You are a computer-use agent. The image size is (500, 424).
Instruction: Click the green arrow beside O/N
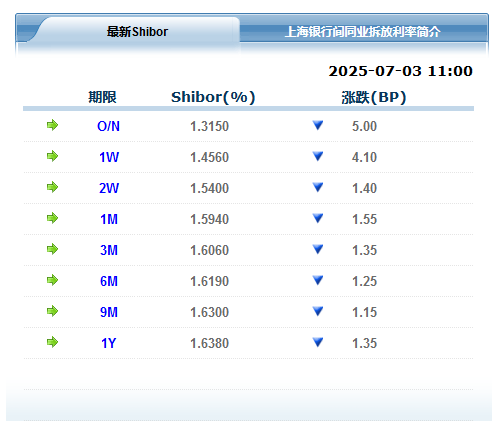[x=52, y=125]
